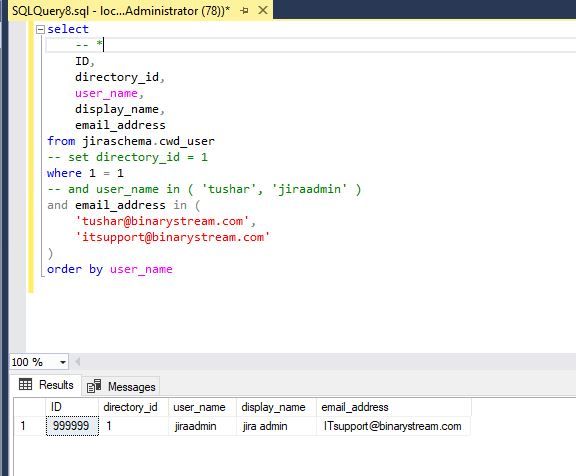
Task: Click the pink 'user_name,' line in select list
Action: pos(109,93)
